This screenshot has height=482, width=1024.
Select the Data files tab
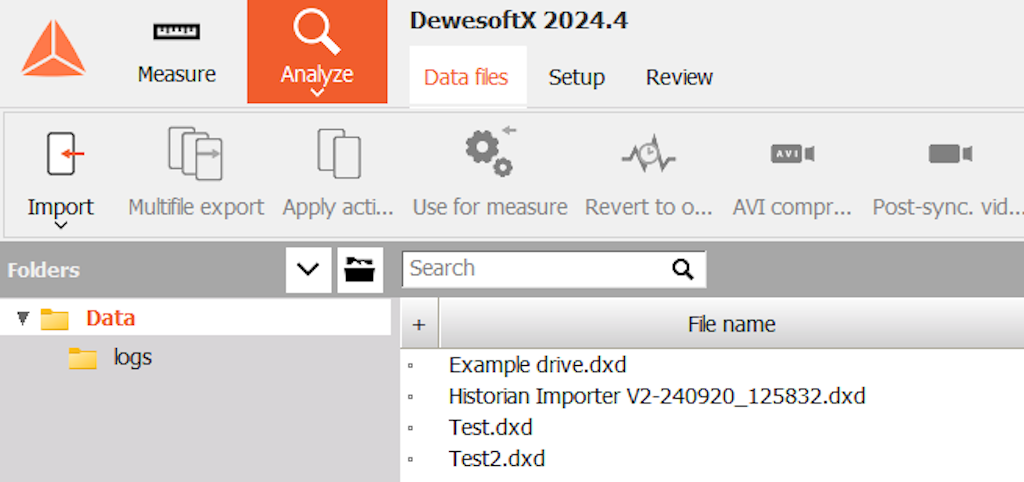tap(466, 77)
